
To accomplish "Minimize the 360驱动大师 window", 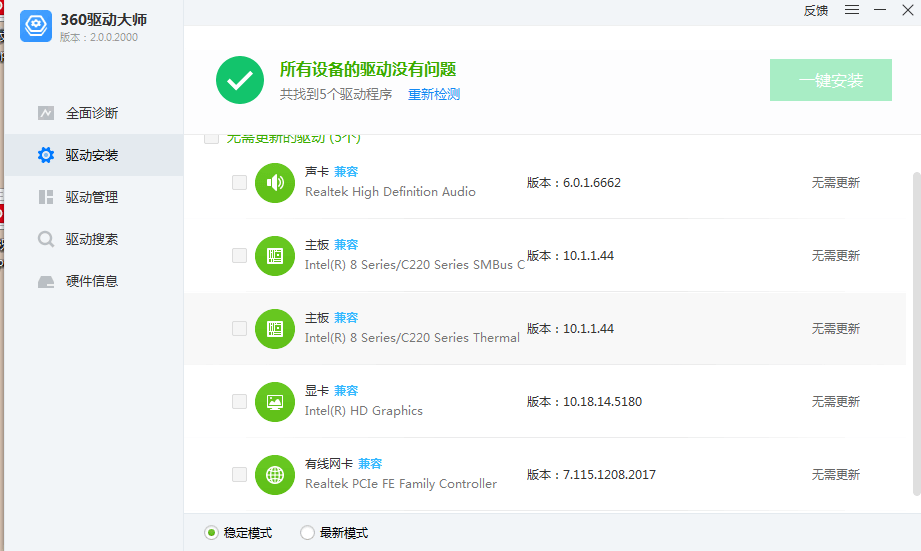I will [880, 10].
